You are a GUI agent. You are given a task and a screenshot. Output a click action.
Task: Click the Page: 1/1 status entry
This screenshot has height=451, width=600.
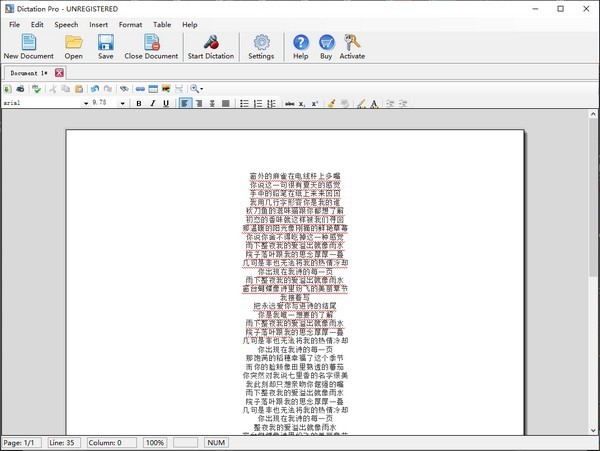[22, 443]
